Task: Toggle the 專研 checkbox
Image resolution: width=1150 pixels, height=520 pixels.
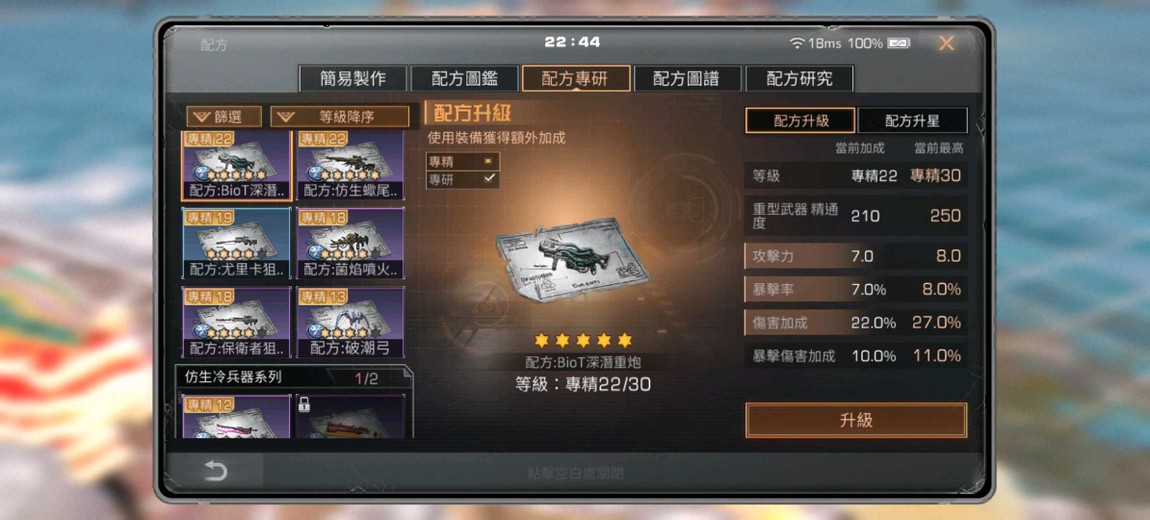Action: (x=463, y=179)
